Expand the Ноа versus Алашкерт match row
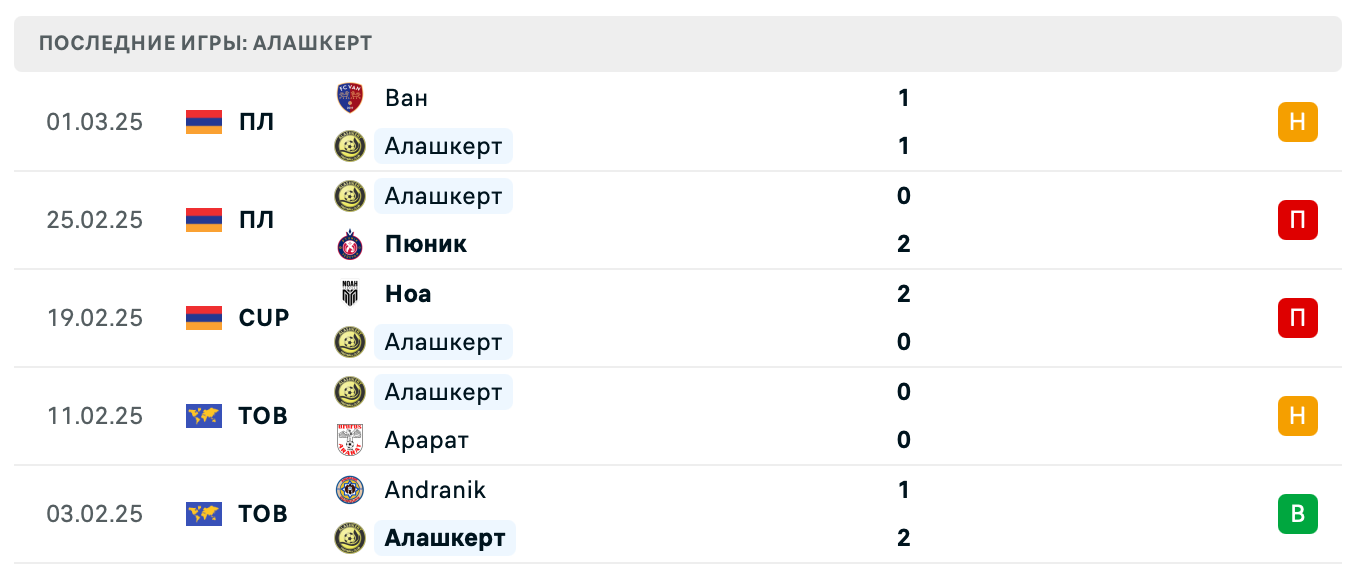The width and height of the screenshot is (1360, 578). pyautogui.click(x=680, y=318)
